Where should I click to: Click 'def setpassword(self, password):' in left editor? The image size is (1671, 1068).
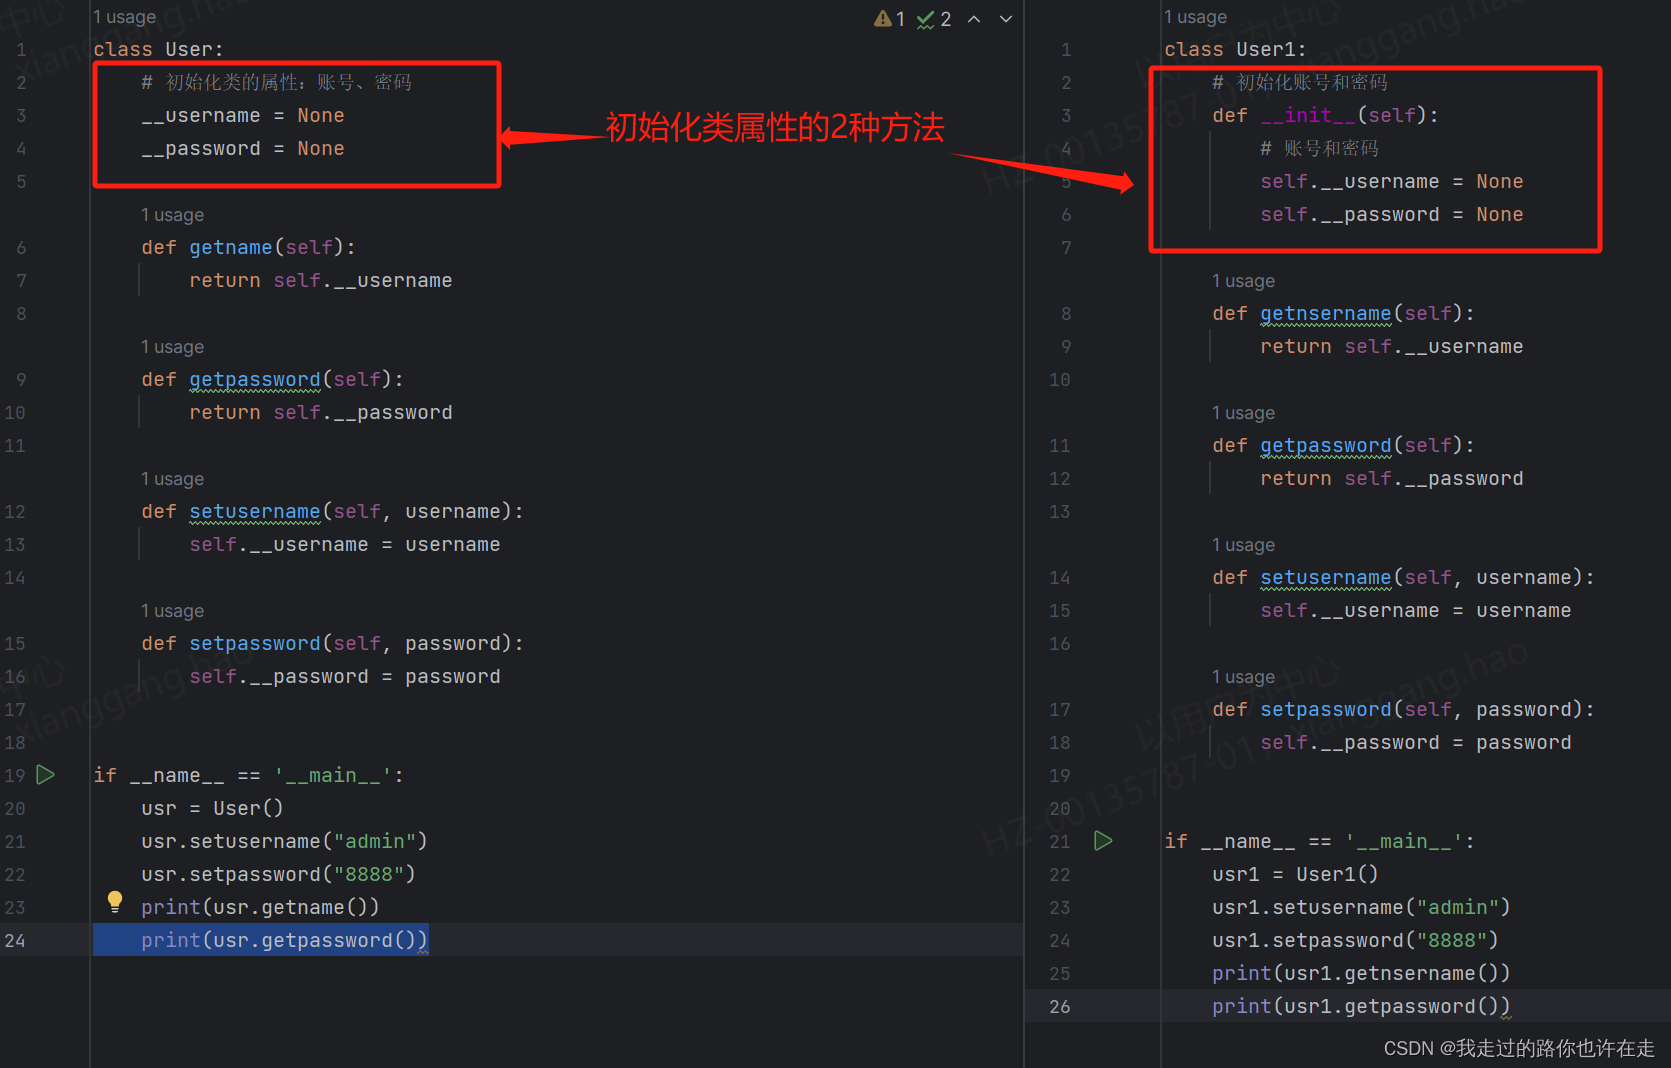coord(332,643)
